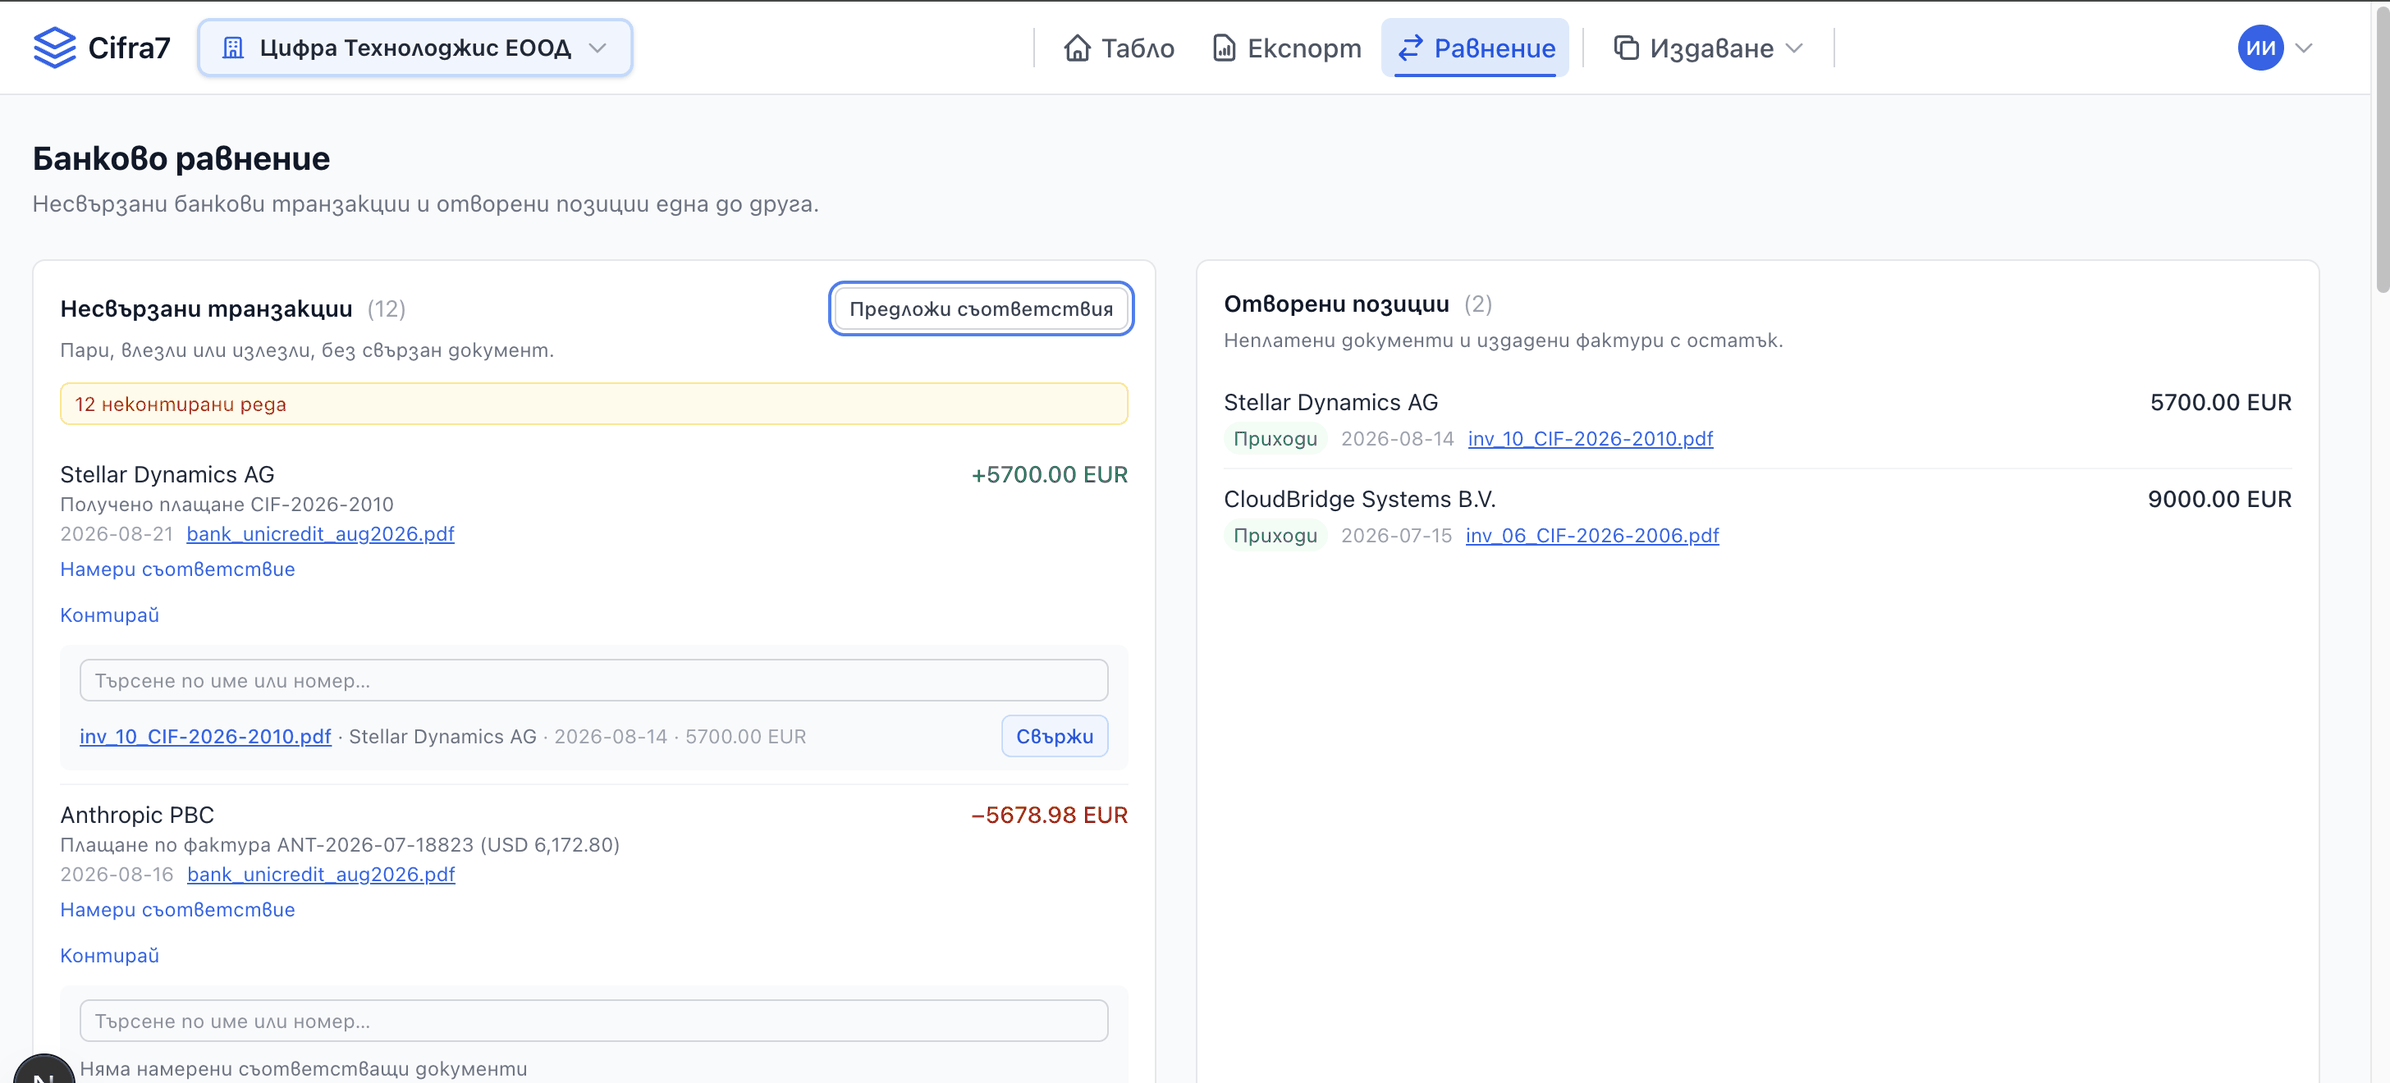Open bank_unicredit_aug2026.pdf in Stellar Dynamics transaction
The height and width of the screenshot is (1083, 2390).
[x=320, y=534]
